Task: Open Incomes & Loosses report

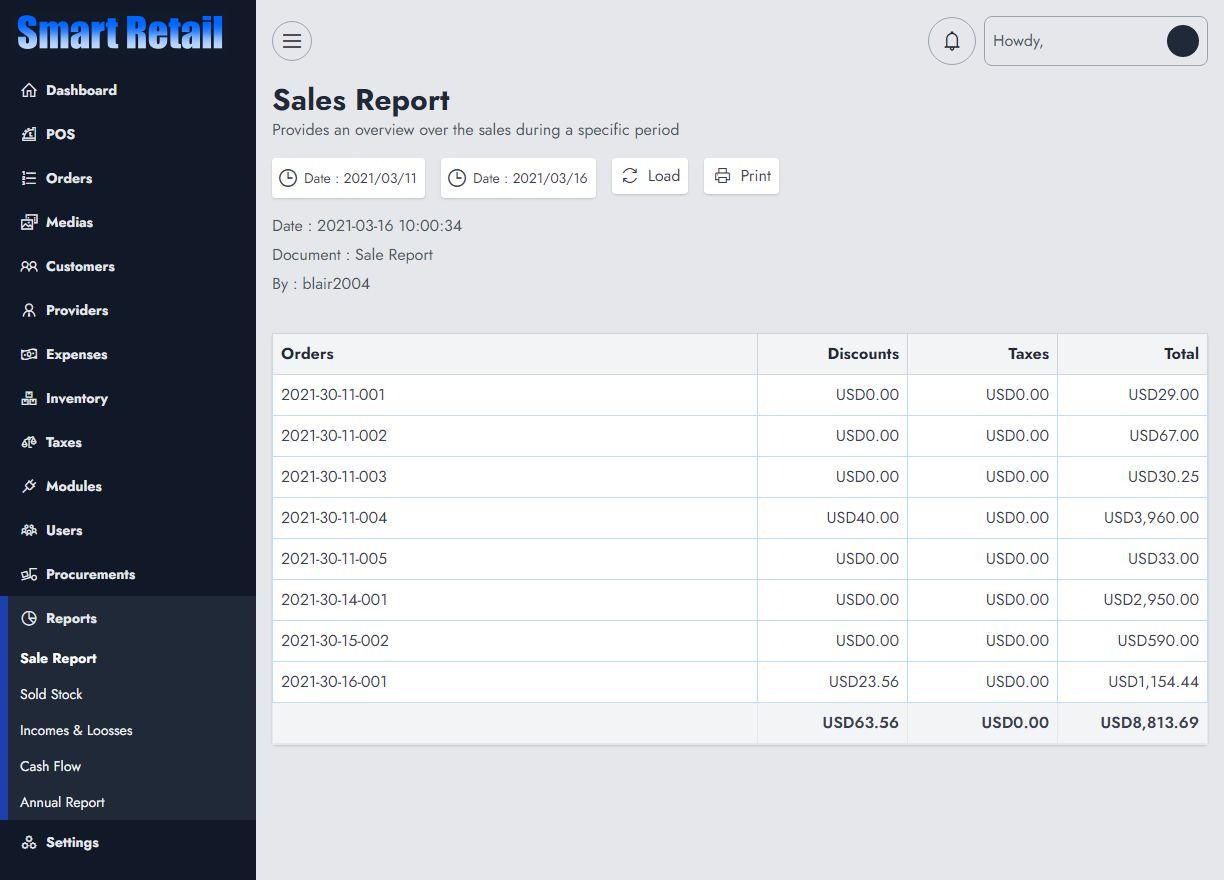Action: click(x=76, y=730)
